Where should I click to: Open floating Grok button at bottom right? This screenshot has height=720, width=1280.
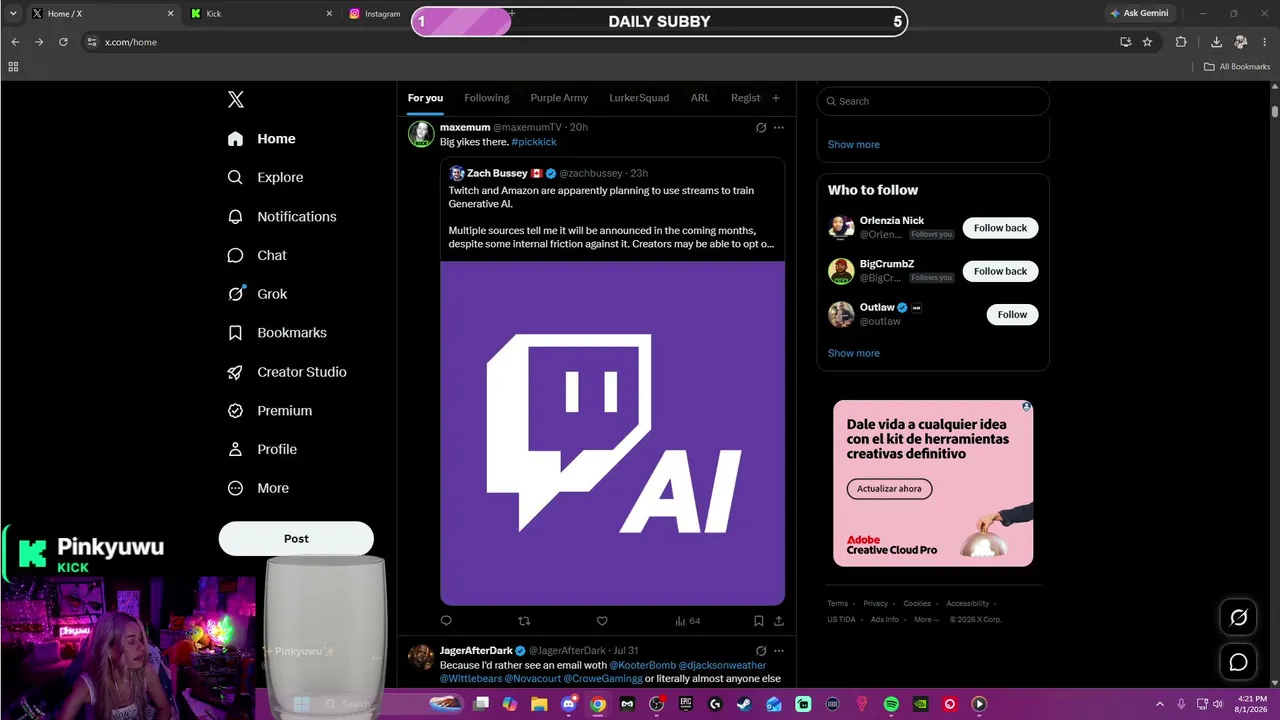coord(1238,618)
